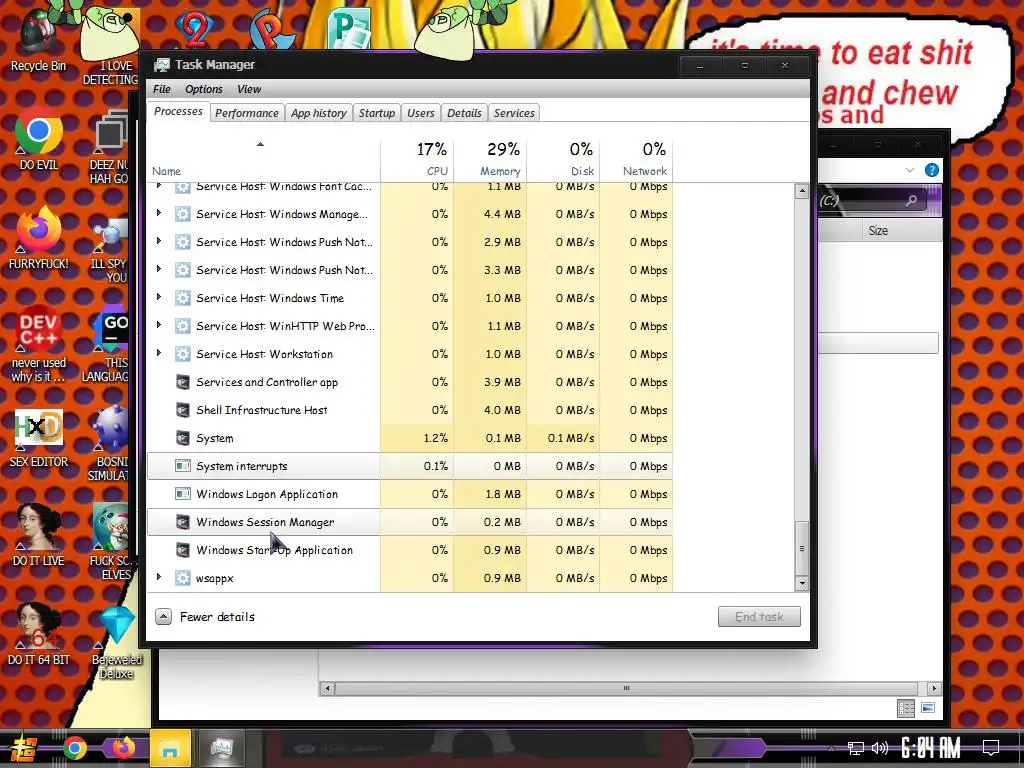Open the Bejeweled Deluxe desktop shortcut
Viewport: 1024px width, 768px height.
click(116, 643)
